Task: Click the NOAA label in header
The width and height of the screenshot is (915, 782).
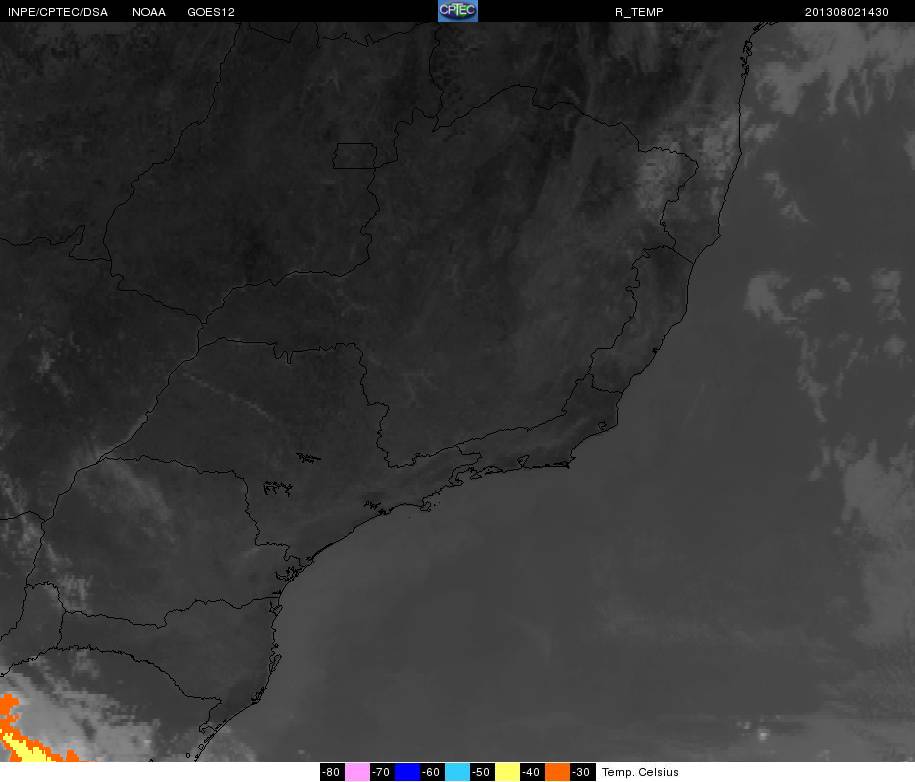Action: tap(149, 12)
